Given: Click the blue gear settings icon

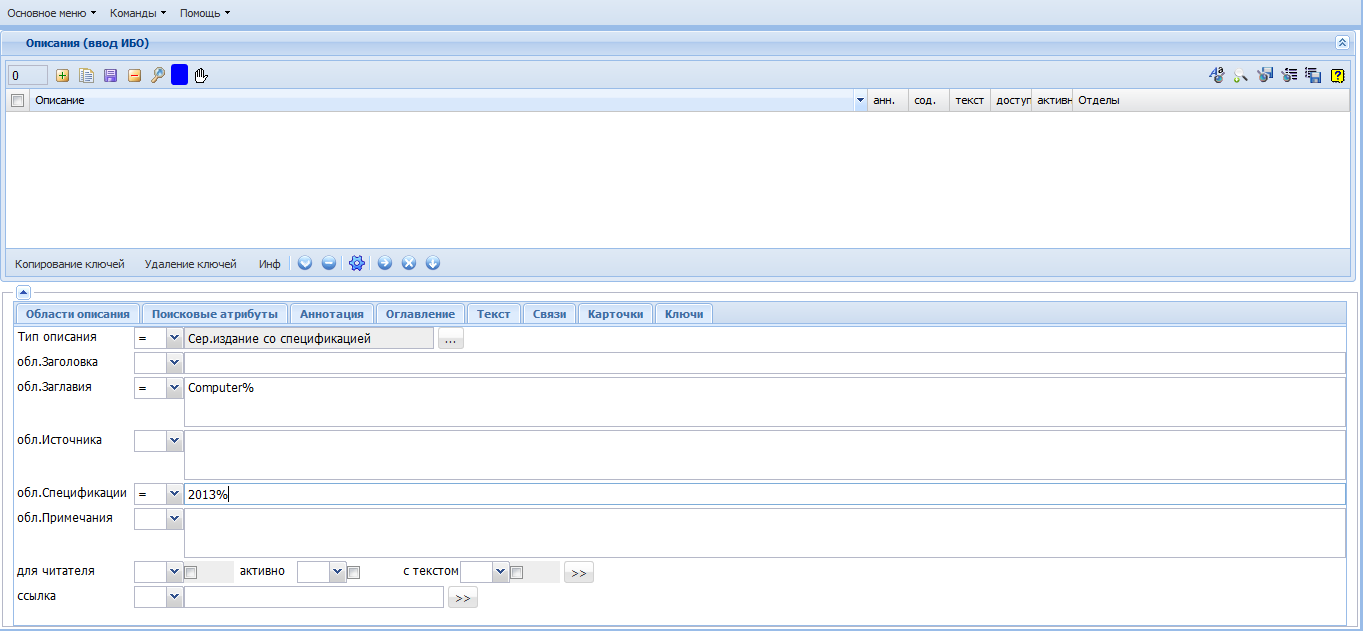Looking at the screenshot, I should (357, 263).
